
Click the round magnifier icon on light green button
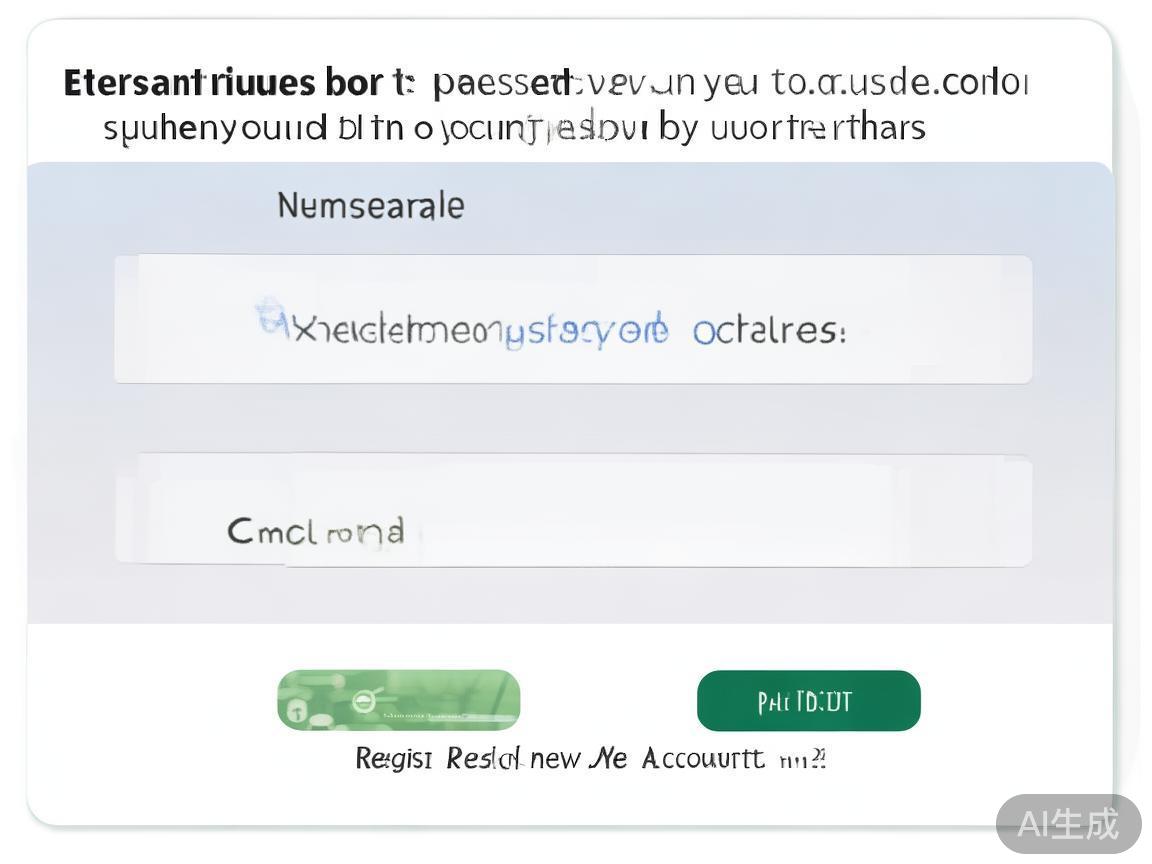coord(365,700)
